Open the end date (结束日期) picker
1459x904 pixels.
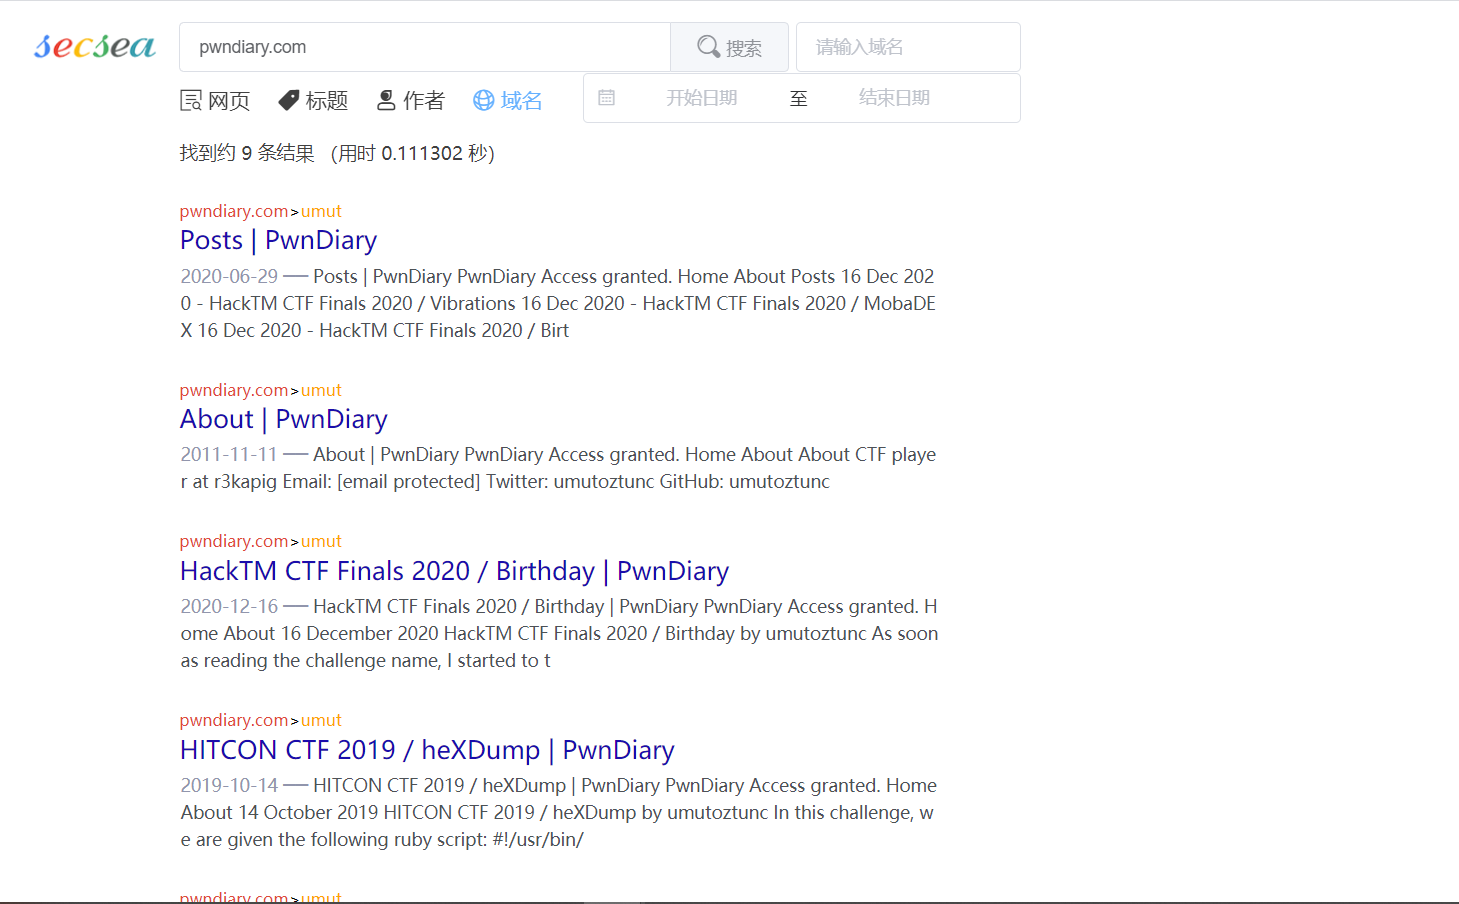(x=894, y=98)
